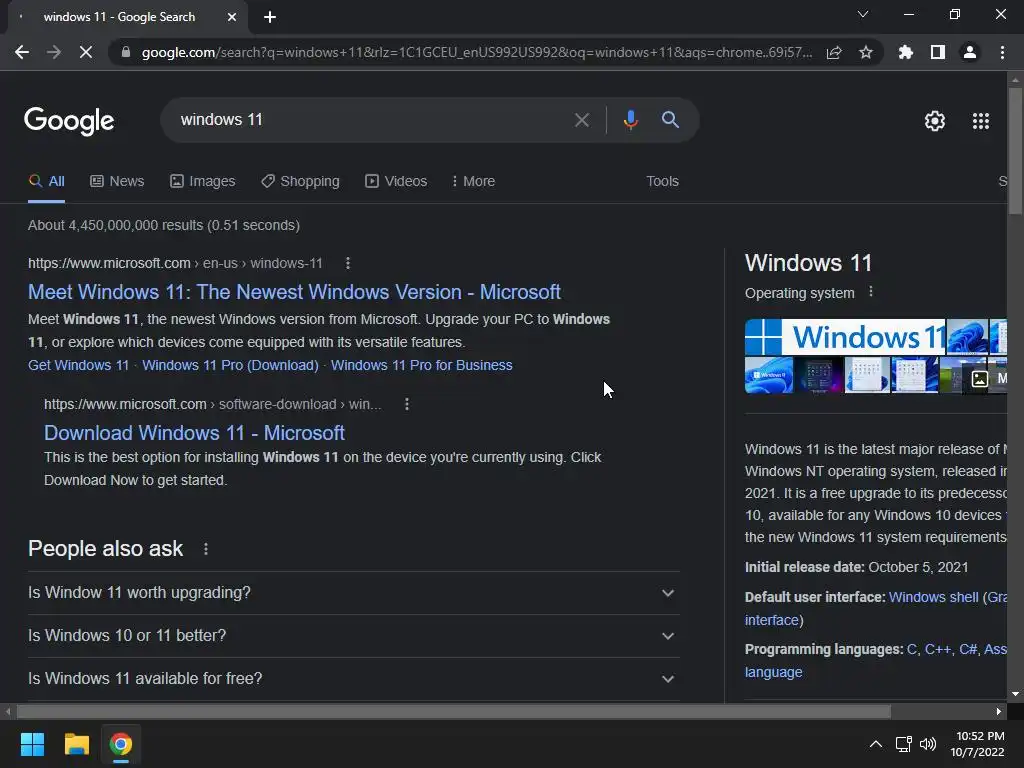Share this page from the address bar
Viewport: 1024px width, 768px height.
coord(834,52)
